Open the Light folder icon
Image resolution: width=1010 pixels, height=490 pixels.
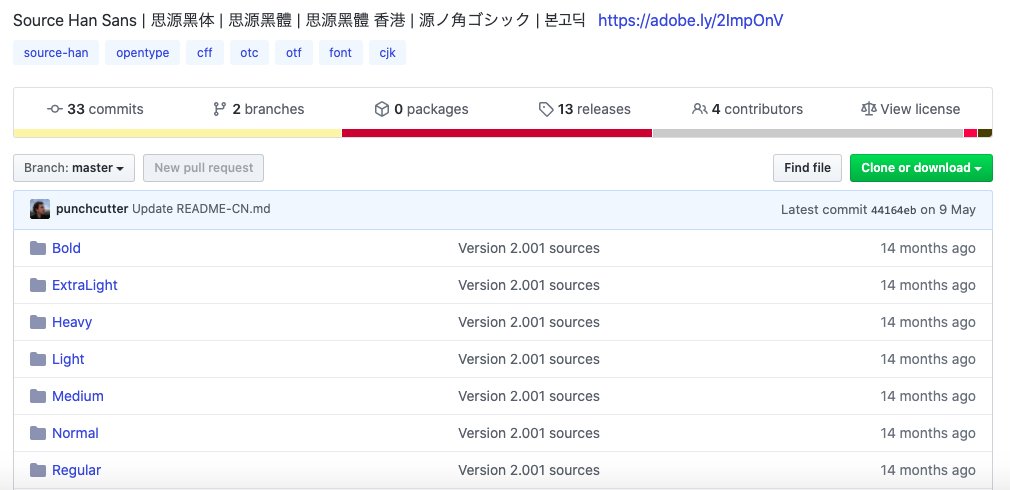tap(38, 359)
